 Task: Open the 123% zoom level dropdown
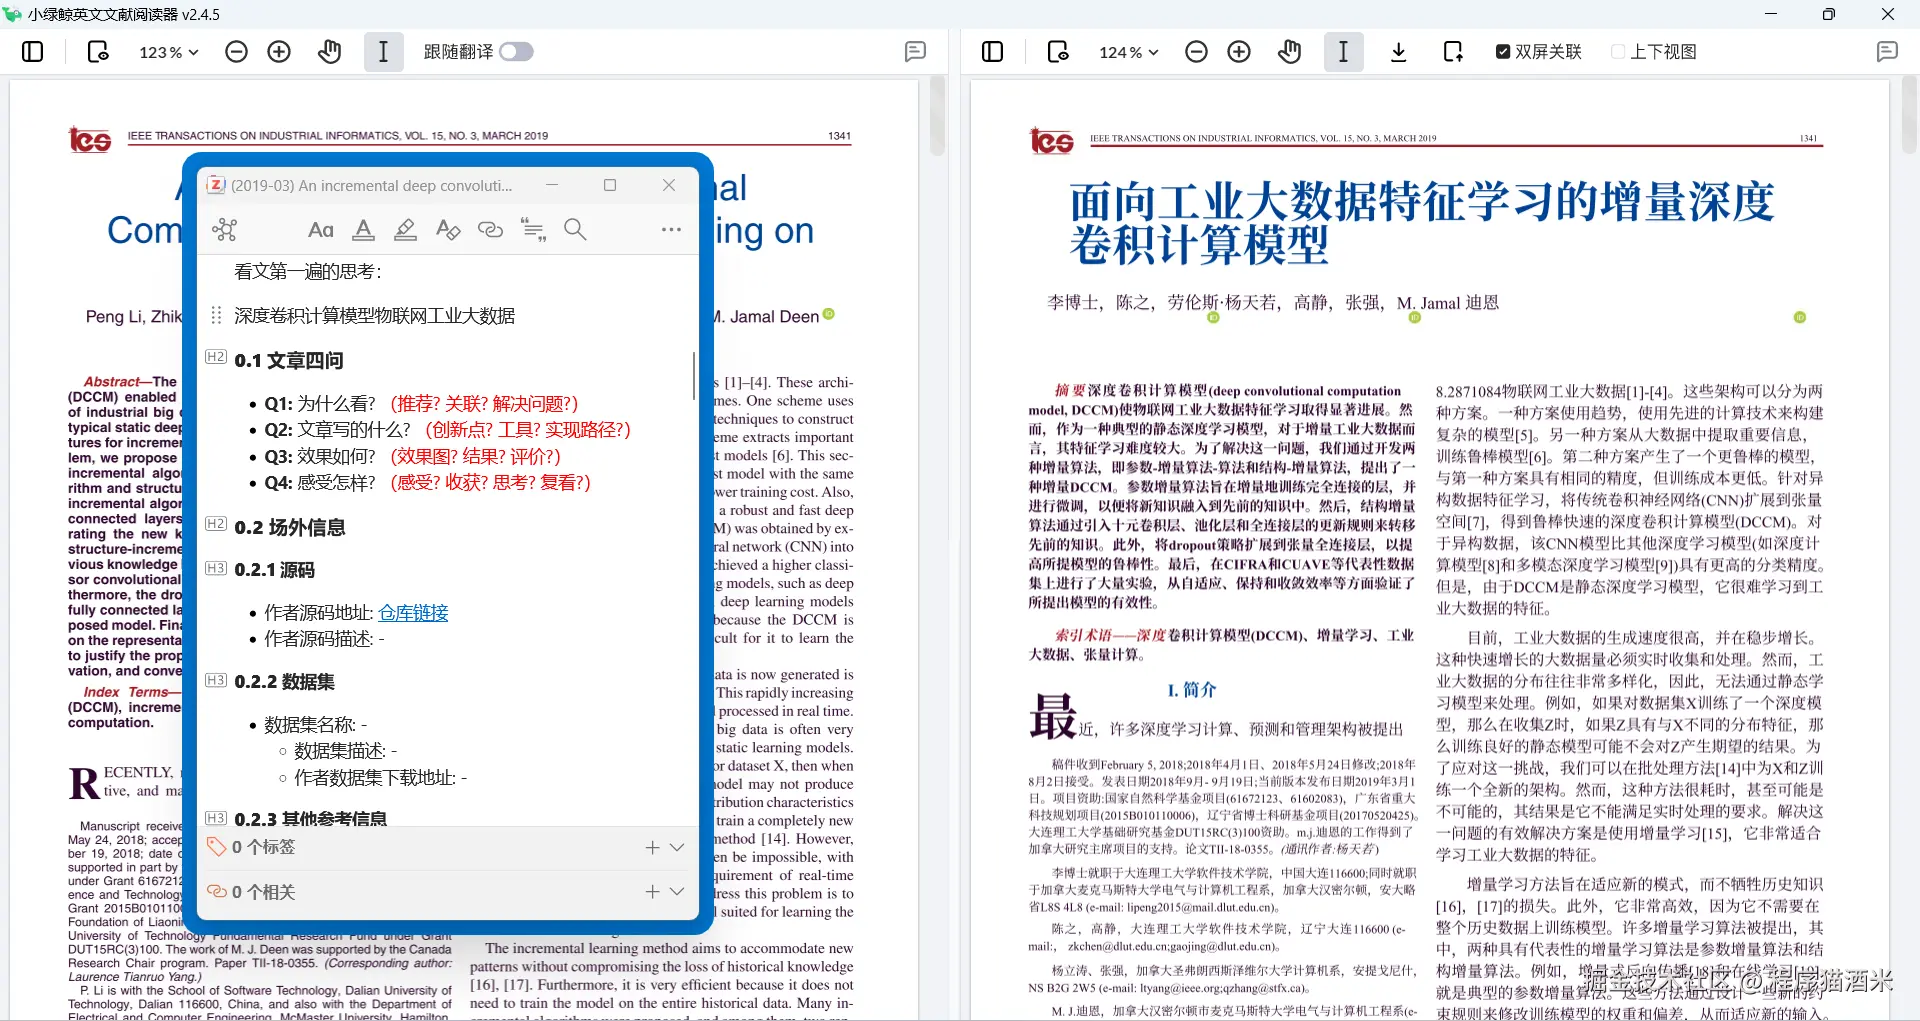point(167,51)
